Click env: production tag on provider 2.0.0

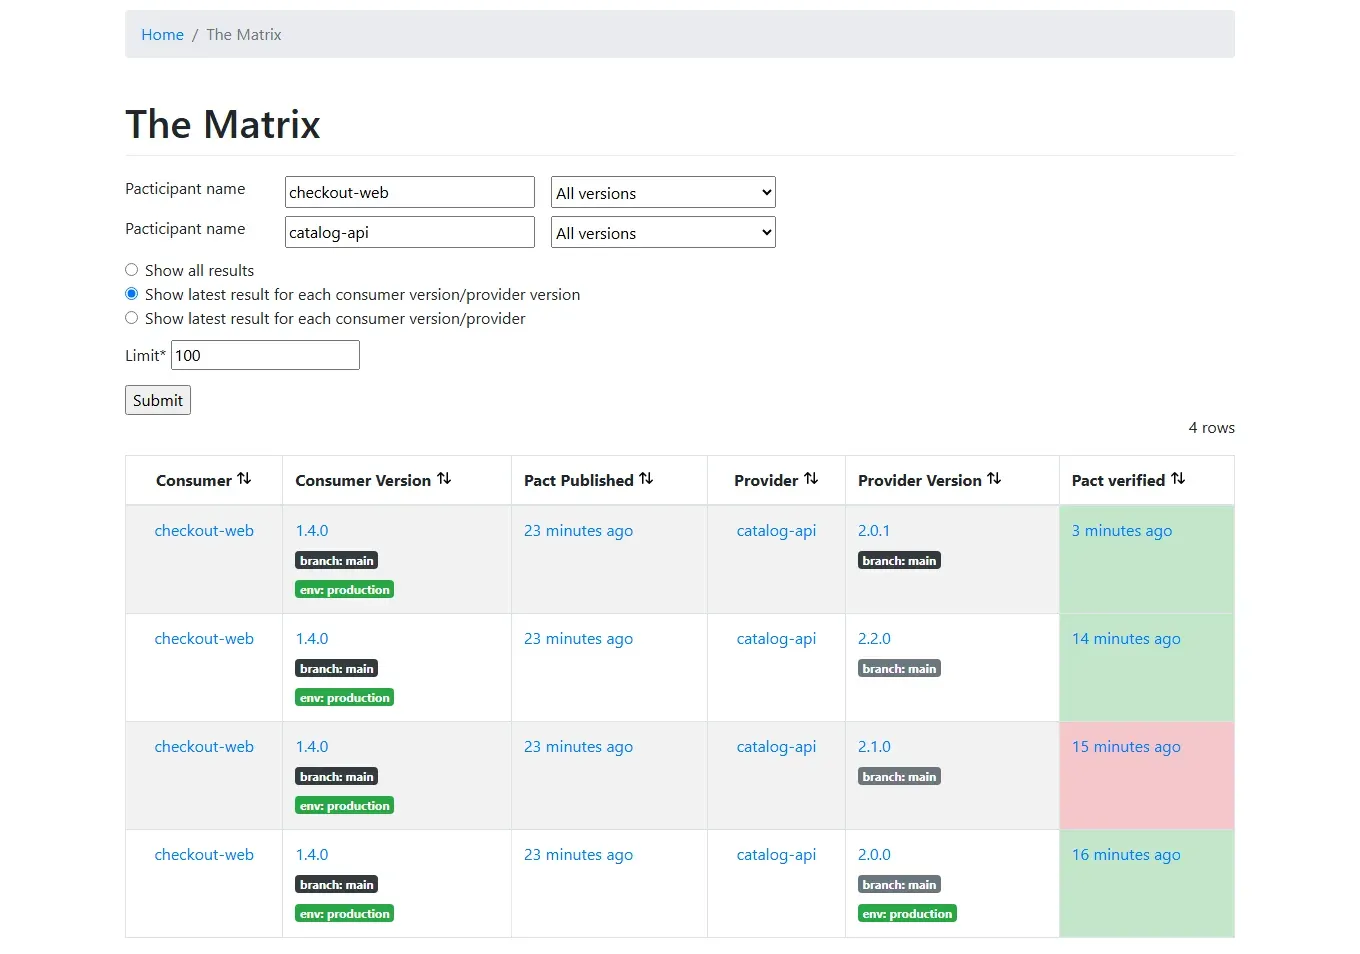click(907, 913)
